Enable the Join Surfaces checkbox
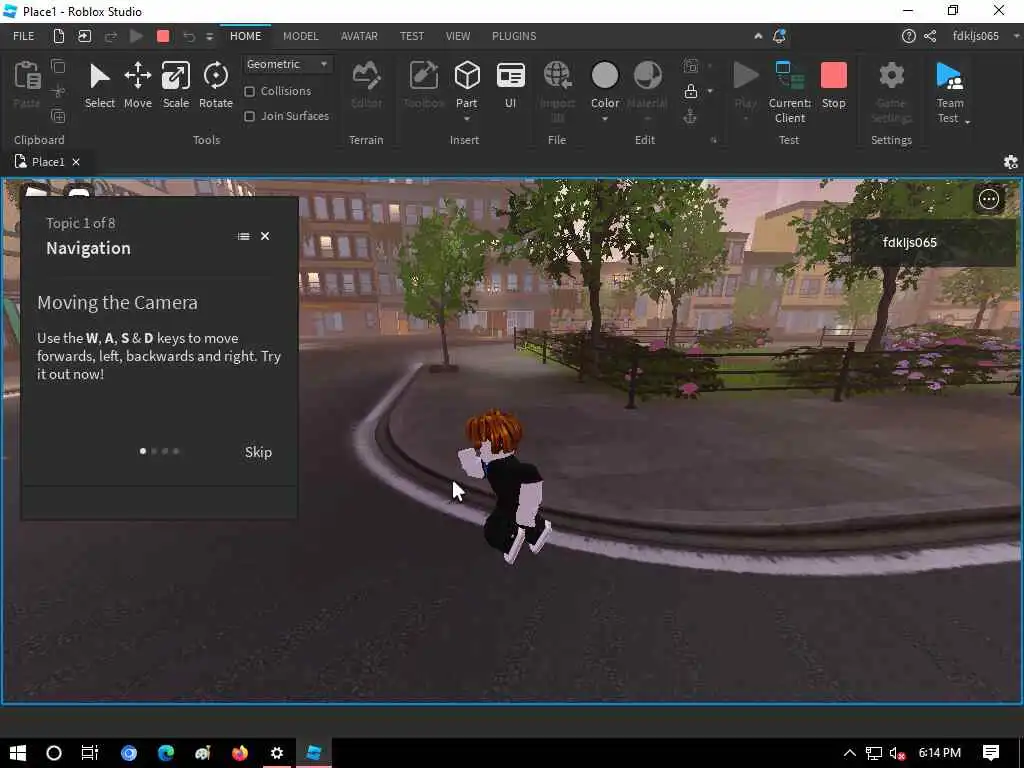The height and width of the screenshot is (768, 1024). click(x=249, y=116)
